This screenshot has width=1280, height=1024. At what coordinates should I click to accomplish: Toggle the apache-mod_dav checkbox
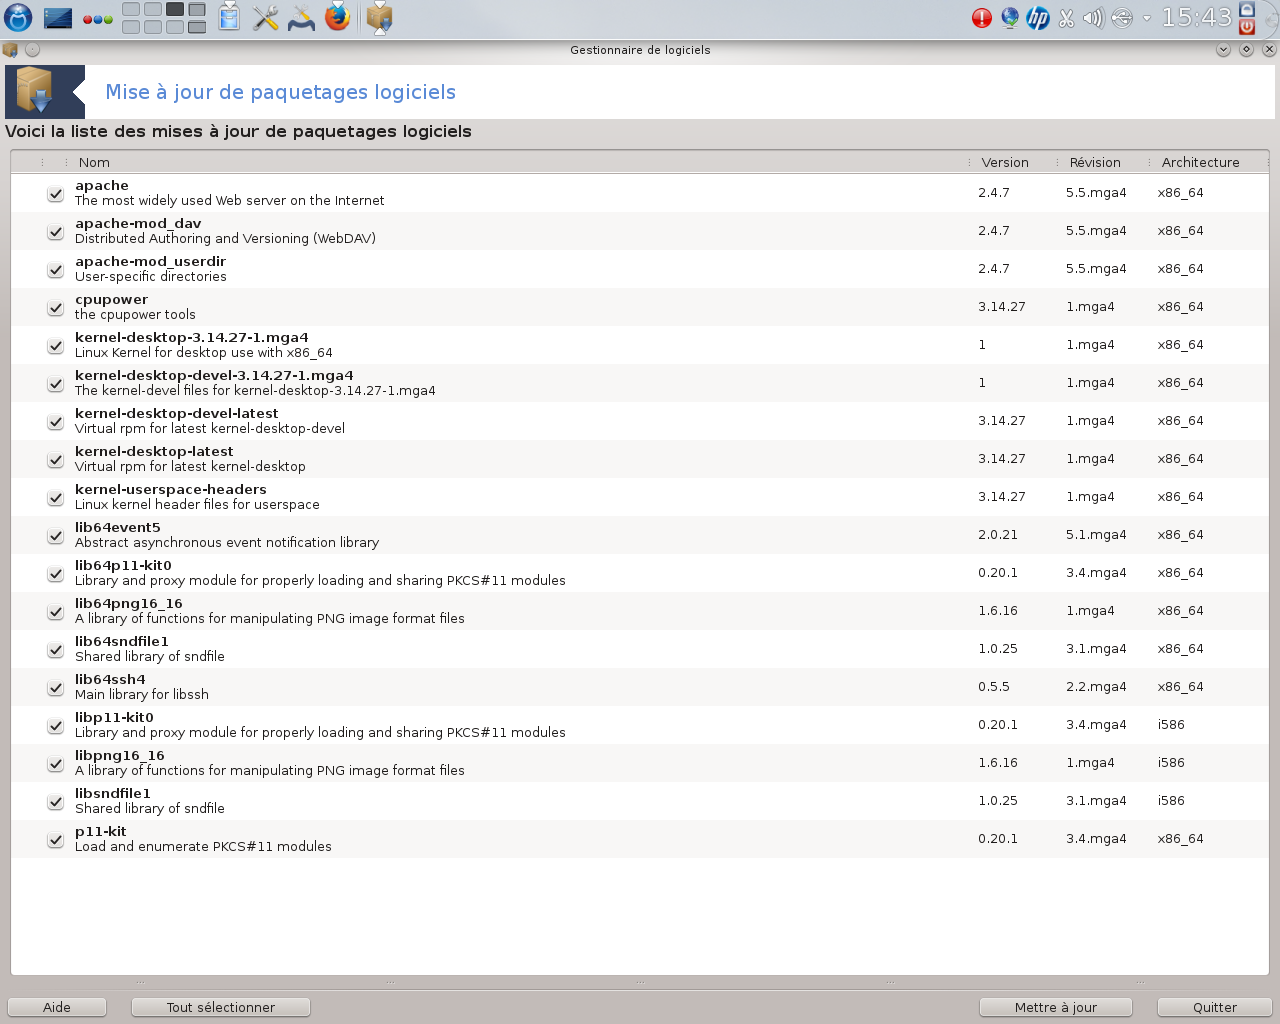(56, 232)
